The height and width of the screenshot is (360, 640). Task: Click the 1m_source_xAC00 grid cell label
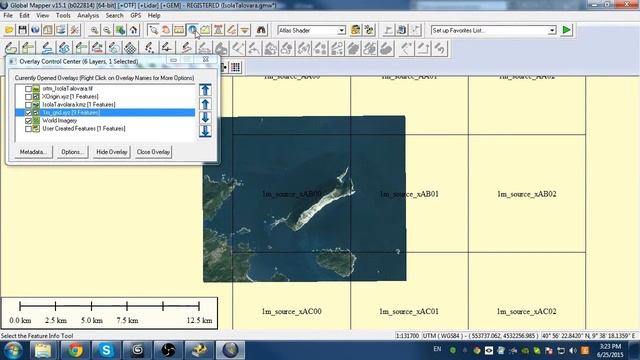tap(291, 311)
